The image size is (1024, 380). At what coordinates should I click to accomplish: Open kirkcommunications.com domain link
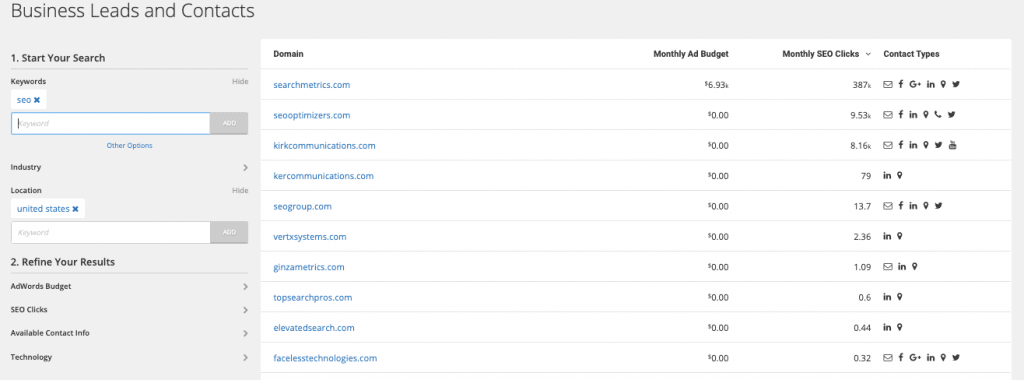(324, 146)
